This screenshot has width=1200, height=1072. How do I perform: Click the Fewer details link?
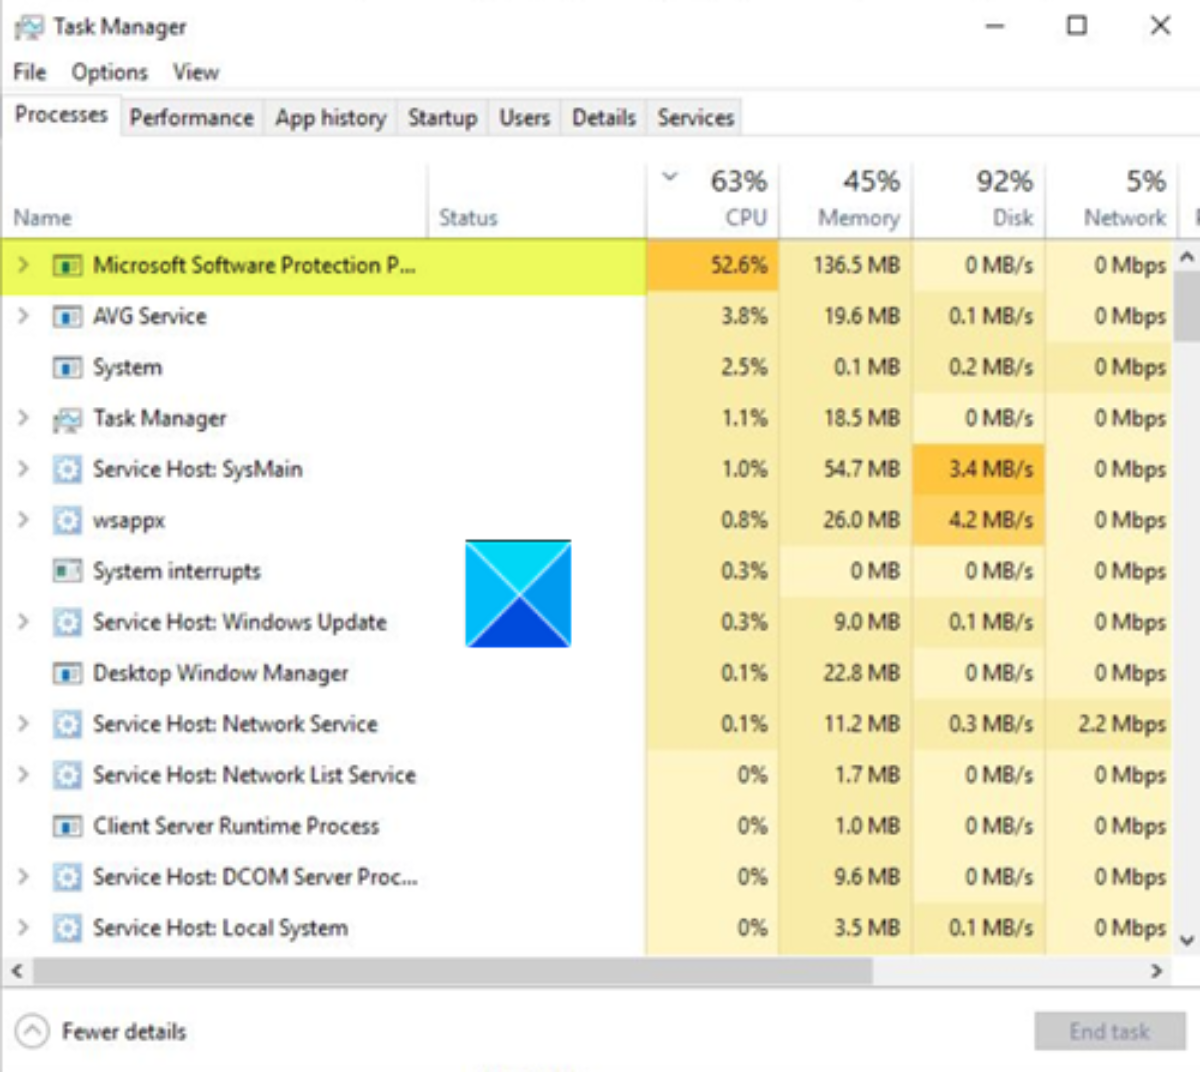[124, 1031]
